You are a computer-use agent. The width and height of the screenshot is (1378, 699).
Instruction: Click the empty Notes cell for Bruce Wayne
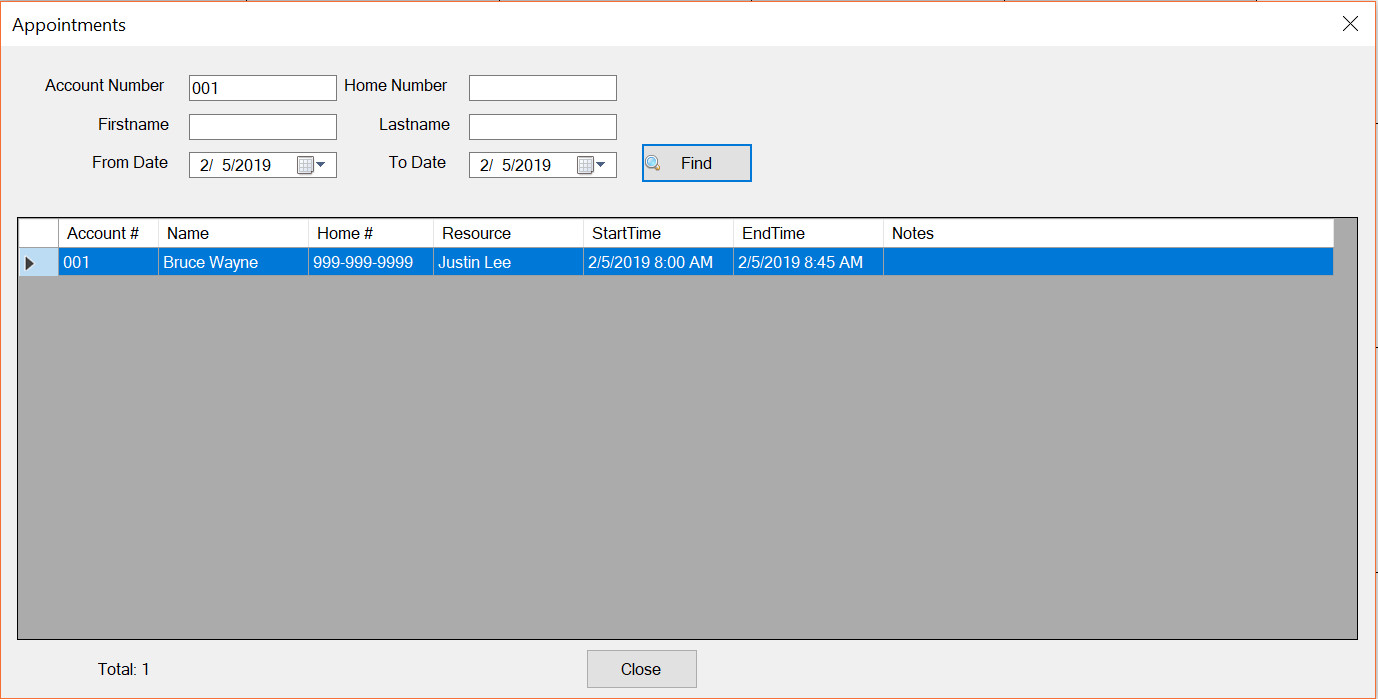(x=1108, y=262)
